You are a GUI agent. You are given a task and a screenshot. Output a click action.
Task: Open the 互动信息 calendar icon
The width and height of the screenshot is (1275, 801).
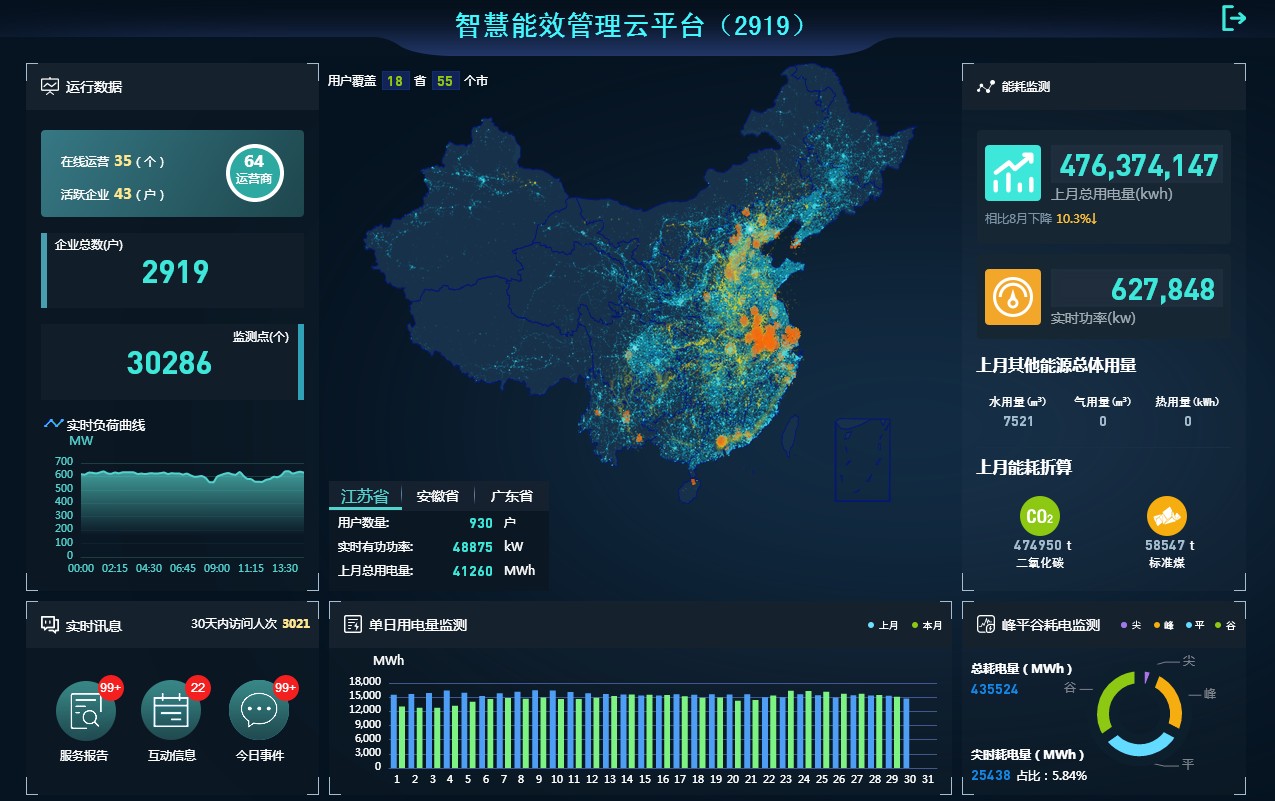[171, 710]
